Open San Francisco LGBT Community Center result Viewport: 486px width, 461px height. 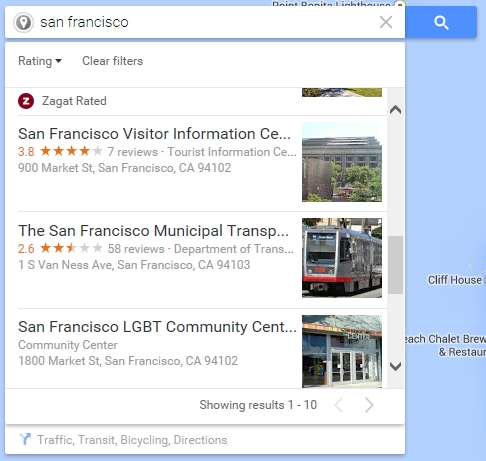[157, 327]
